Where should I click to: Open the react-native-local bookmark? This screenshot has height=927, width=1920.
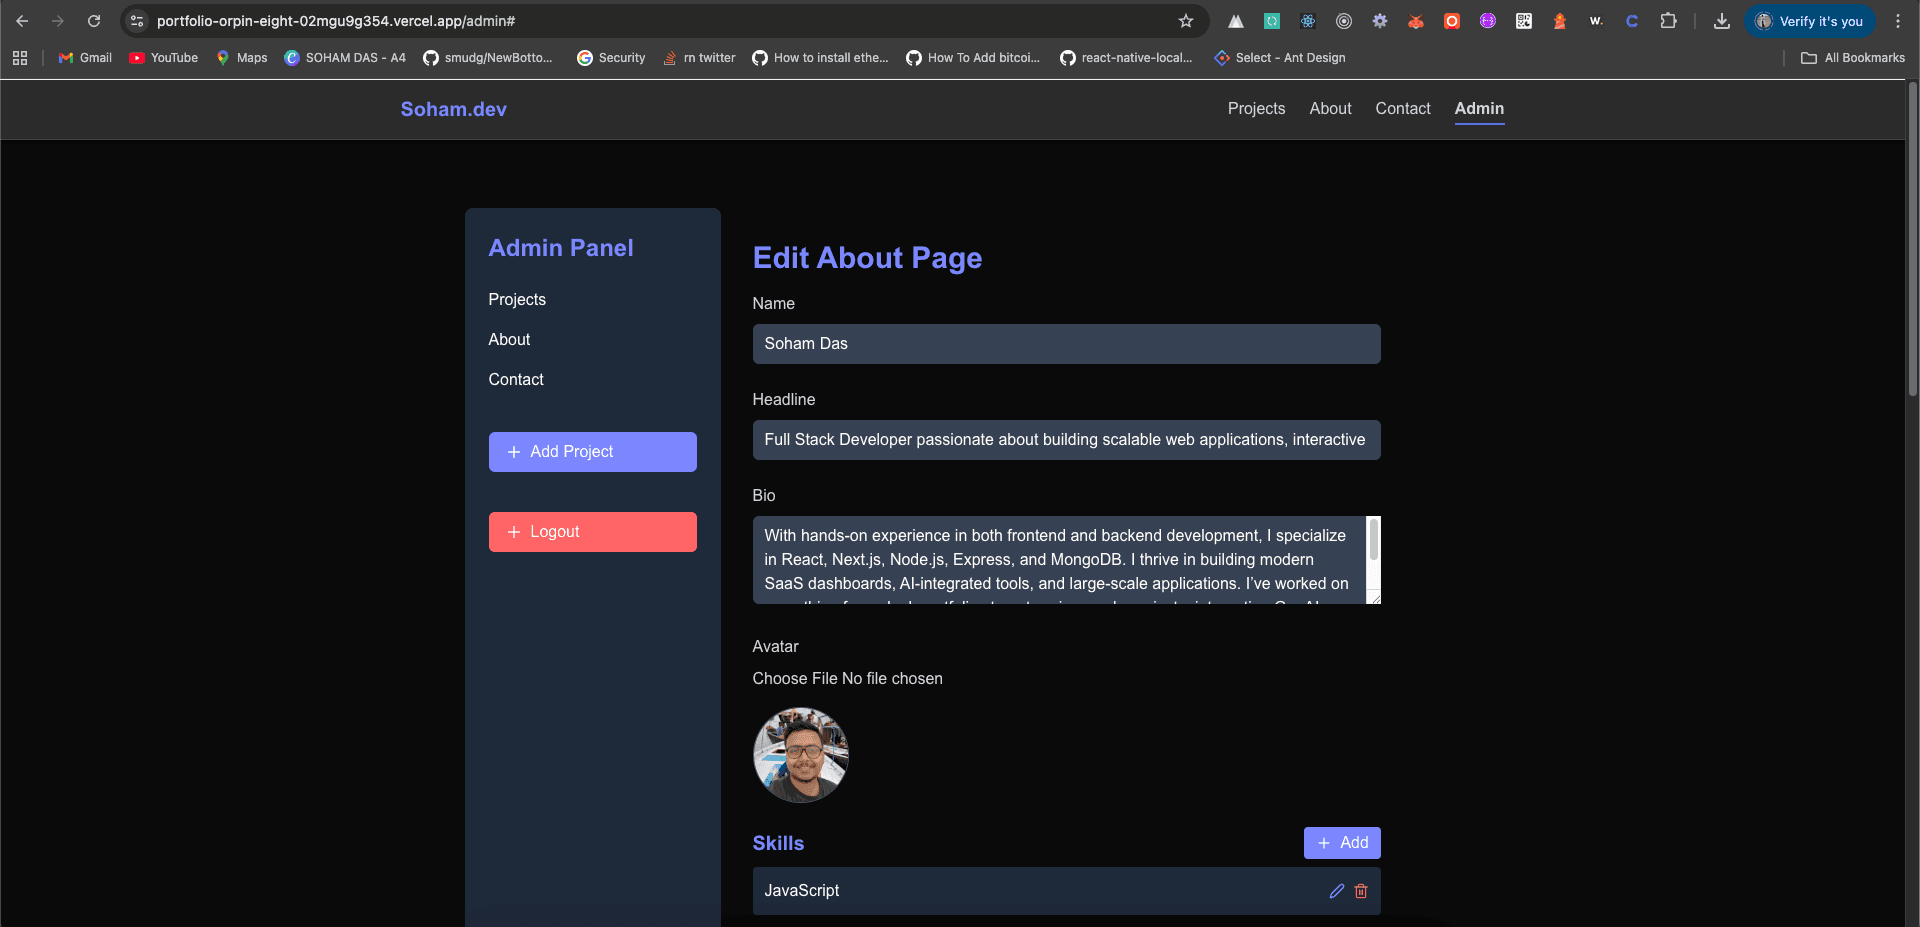tap(1126, 58)
